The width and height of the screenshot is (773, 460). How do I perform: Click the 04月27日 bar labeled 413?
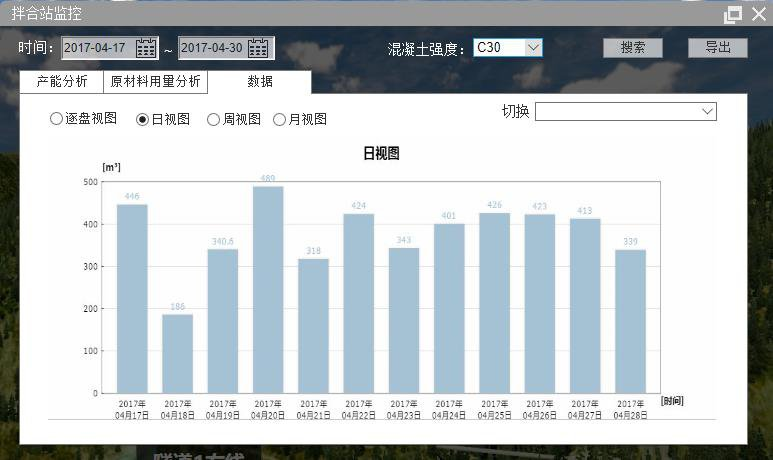(585, 306)
